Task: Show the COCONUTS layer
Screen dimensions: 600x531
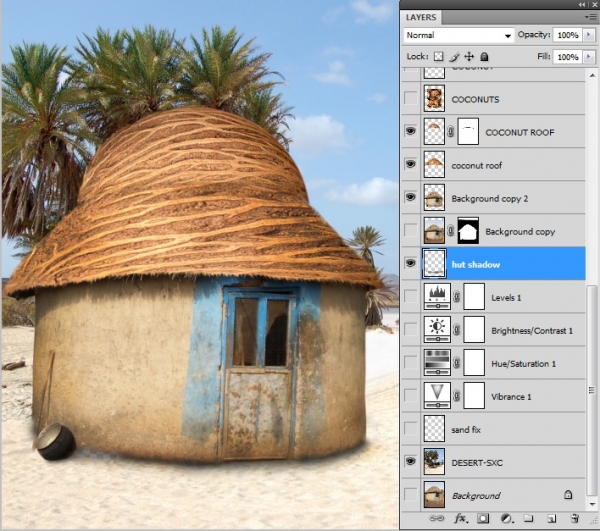Action: (411, 98)
